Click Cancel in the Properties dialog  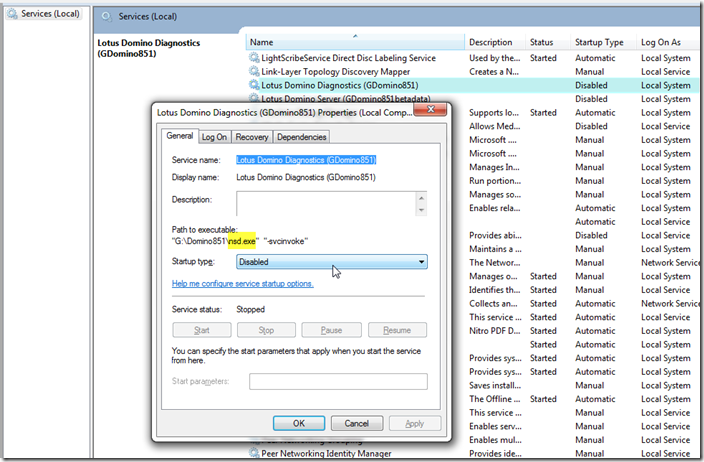point(356,423)
